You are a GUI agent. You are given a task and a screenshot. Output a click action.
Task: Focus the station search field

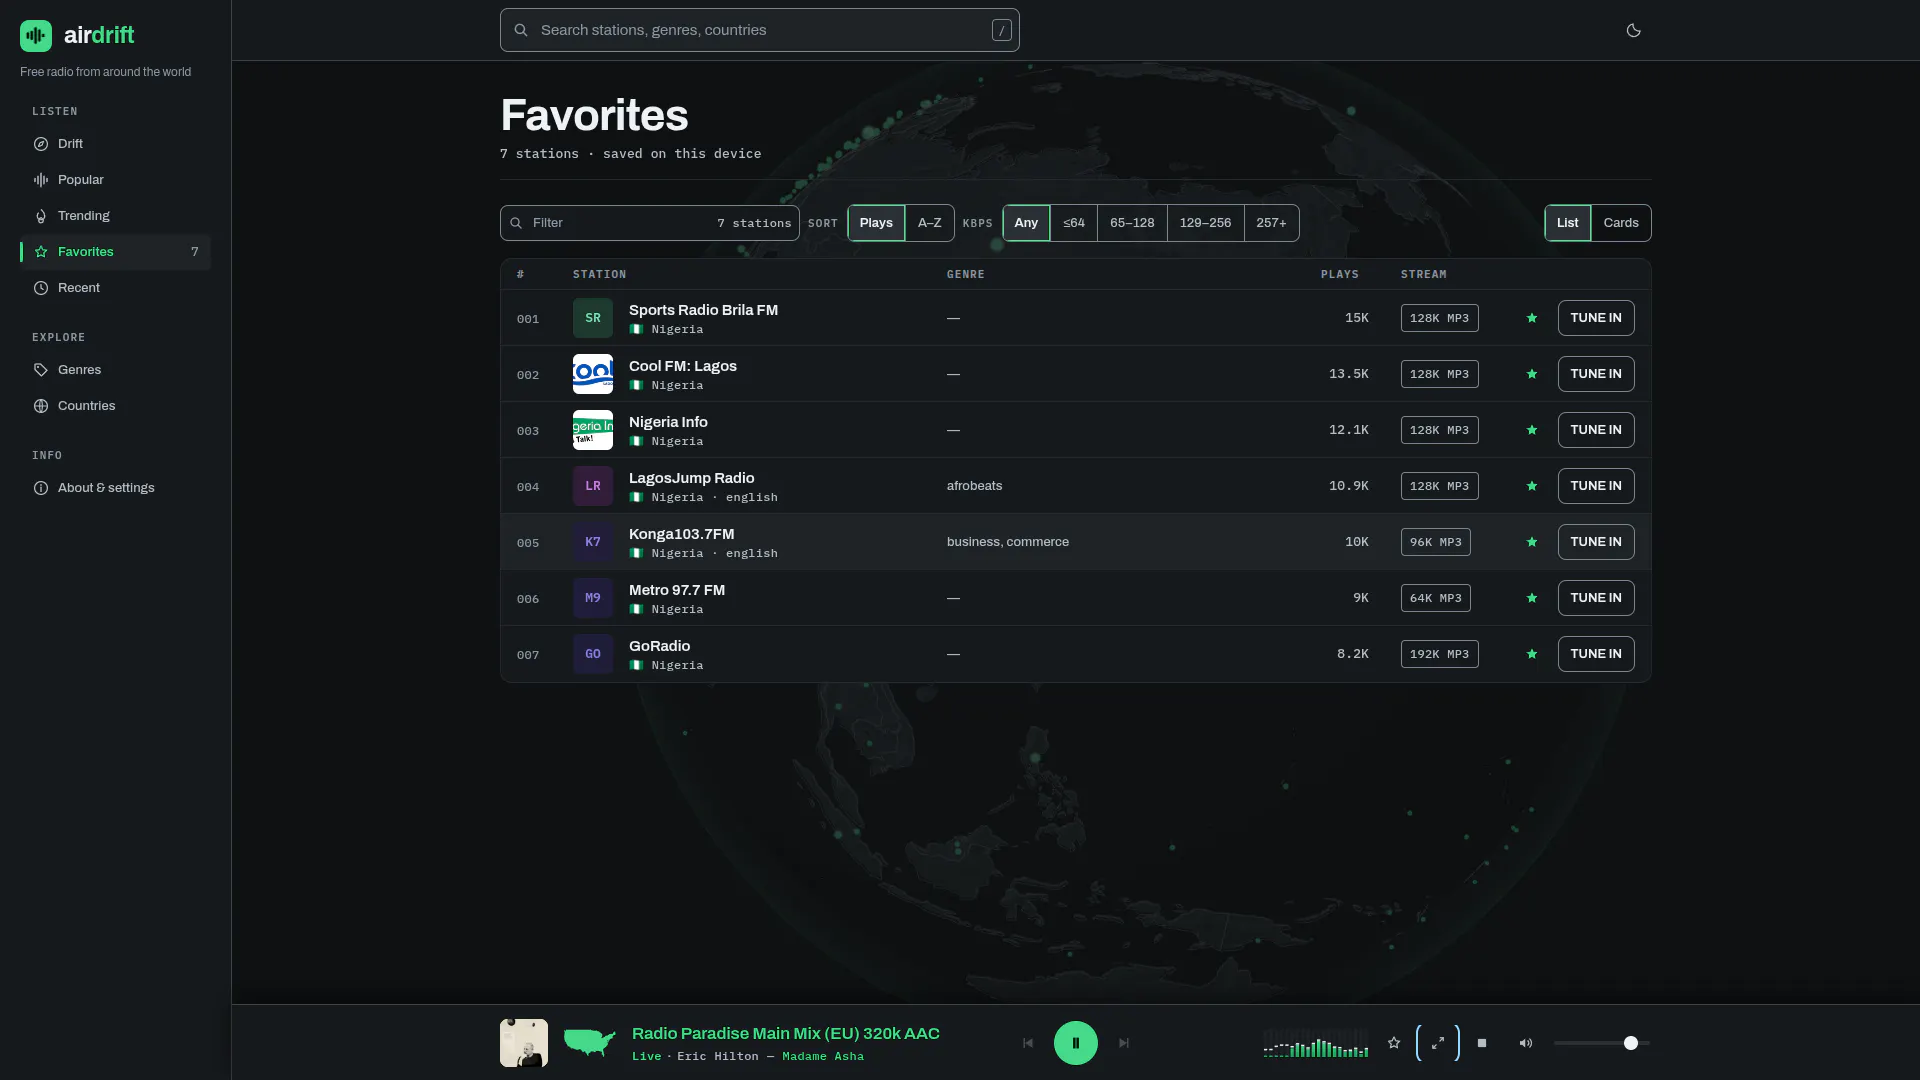760,30
